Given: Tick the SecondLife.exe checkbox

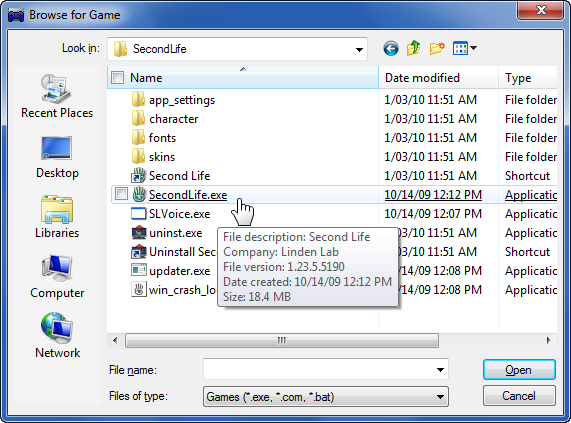Looking at the screenshot, I should pyautogui.click(x=121, y=194).
